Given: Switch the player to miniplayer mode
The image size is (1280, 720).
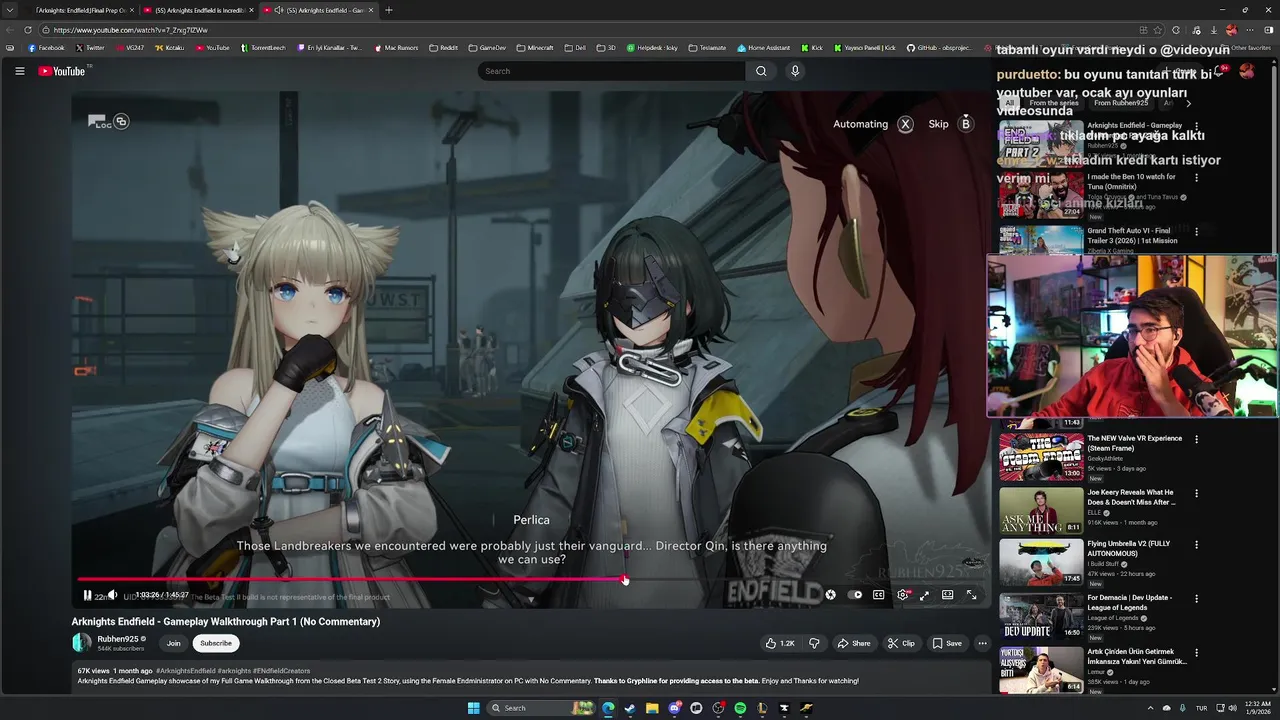Looking at the screenshot, I should (925, 595).
